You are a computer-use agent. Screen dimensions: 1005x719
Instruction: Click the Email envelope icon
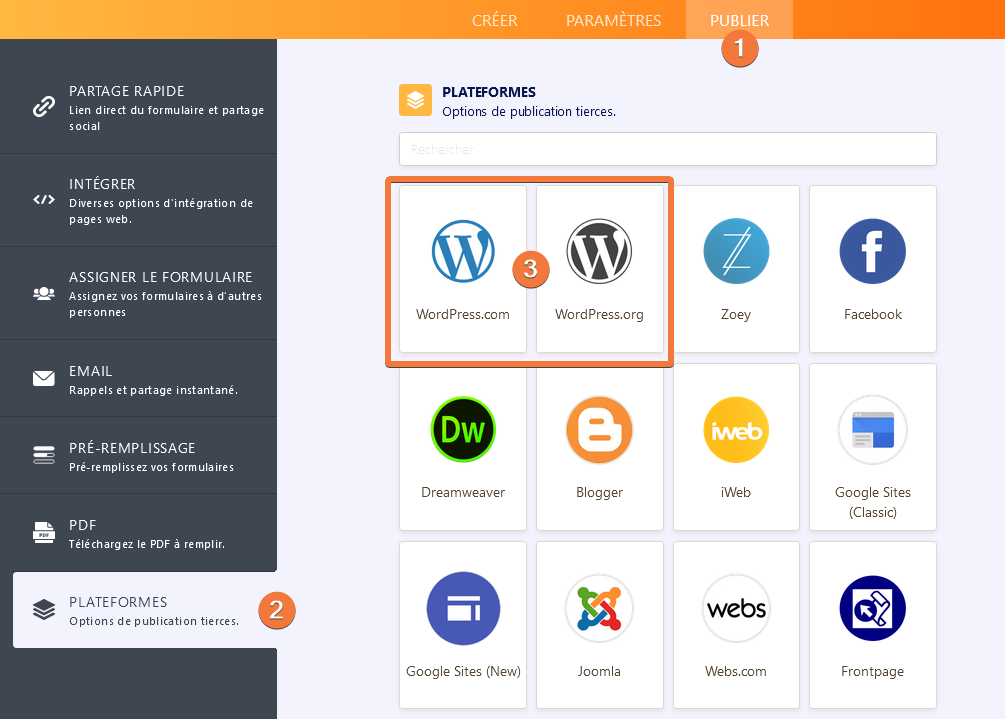pyautogui.click(x=44, y=378)
